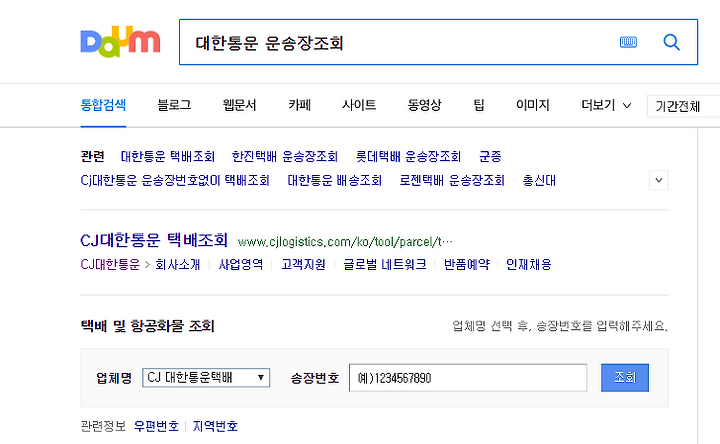
Task: Open the www.cjlogistics.com result URL
Action: point(345,242)
